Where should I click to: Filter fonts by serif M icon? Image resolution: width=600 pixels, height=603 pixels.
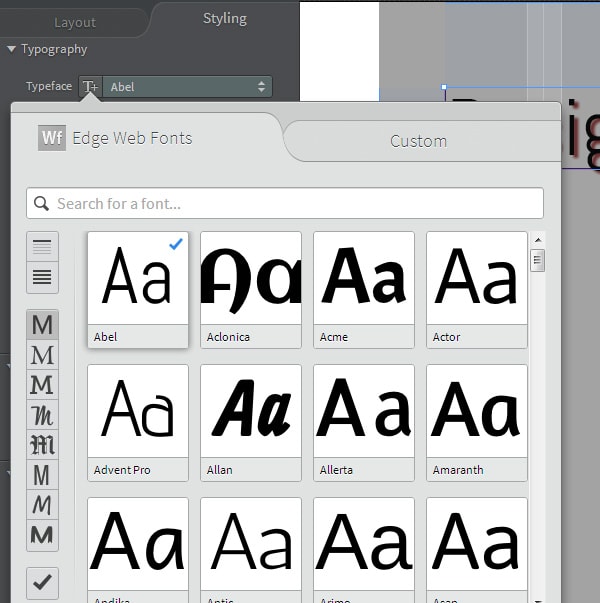point(42,355)
